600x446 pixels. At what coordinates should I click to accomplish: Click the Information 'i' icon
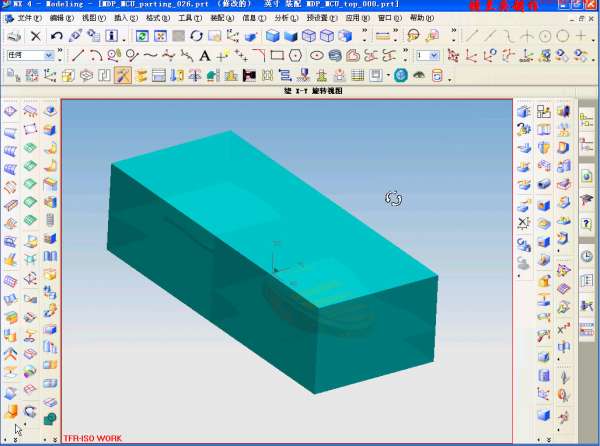[x=112, y=36]
